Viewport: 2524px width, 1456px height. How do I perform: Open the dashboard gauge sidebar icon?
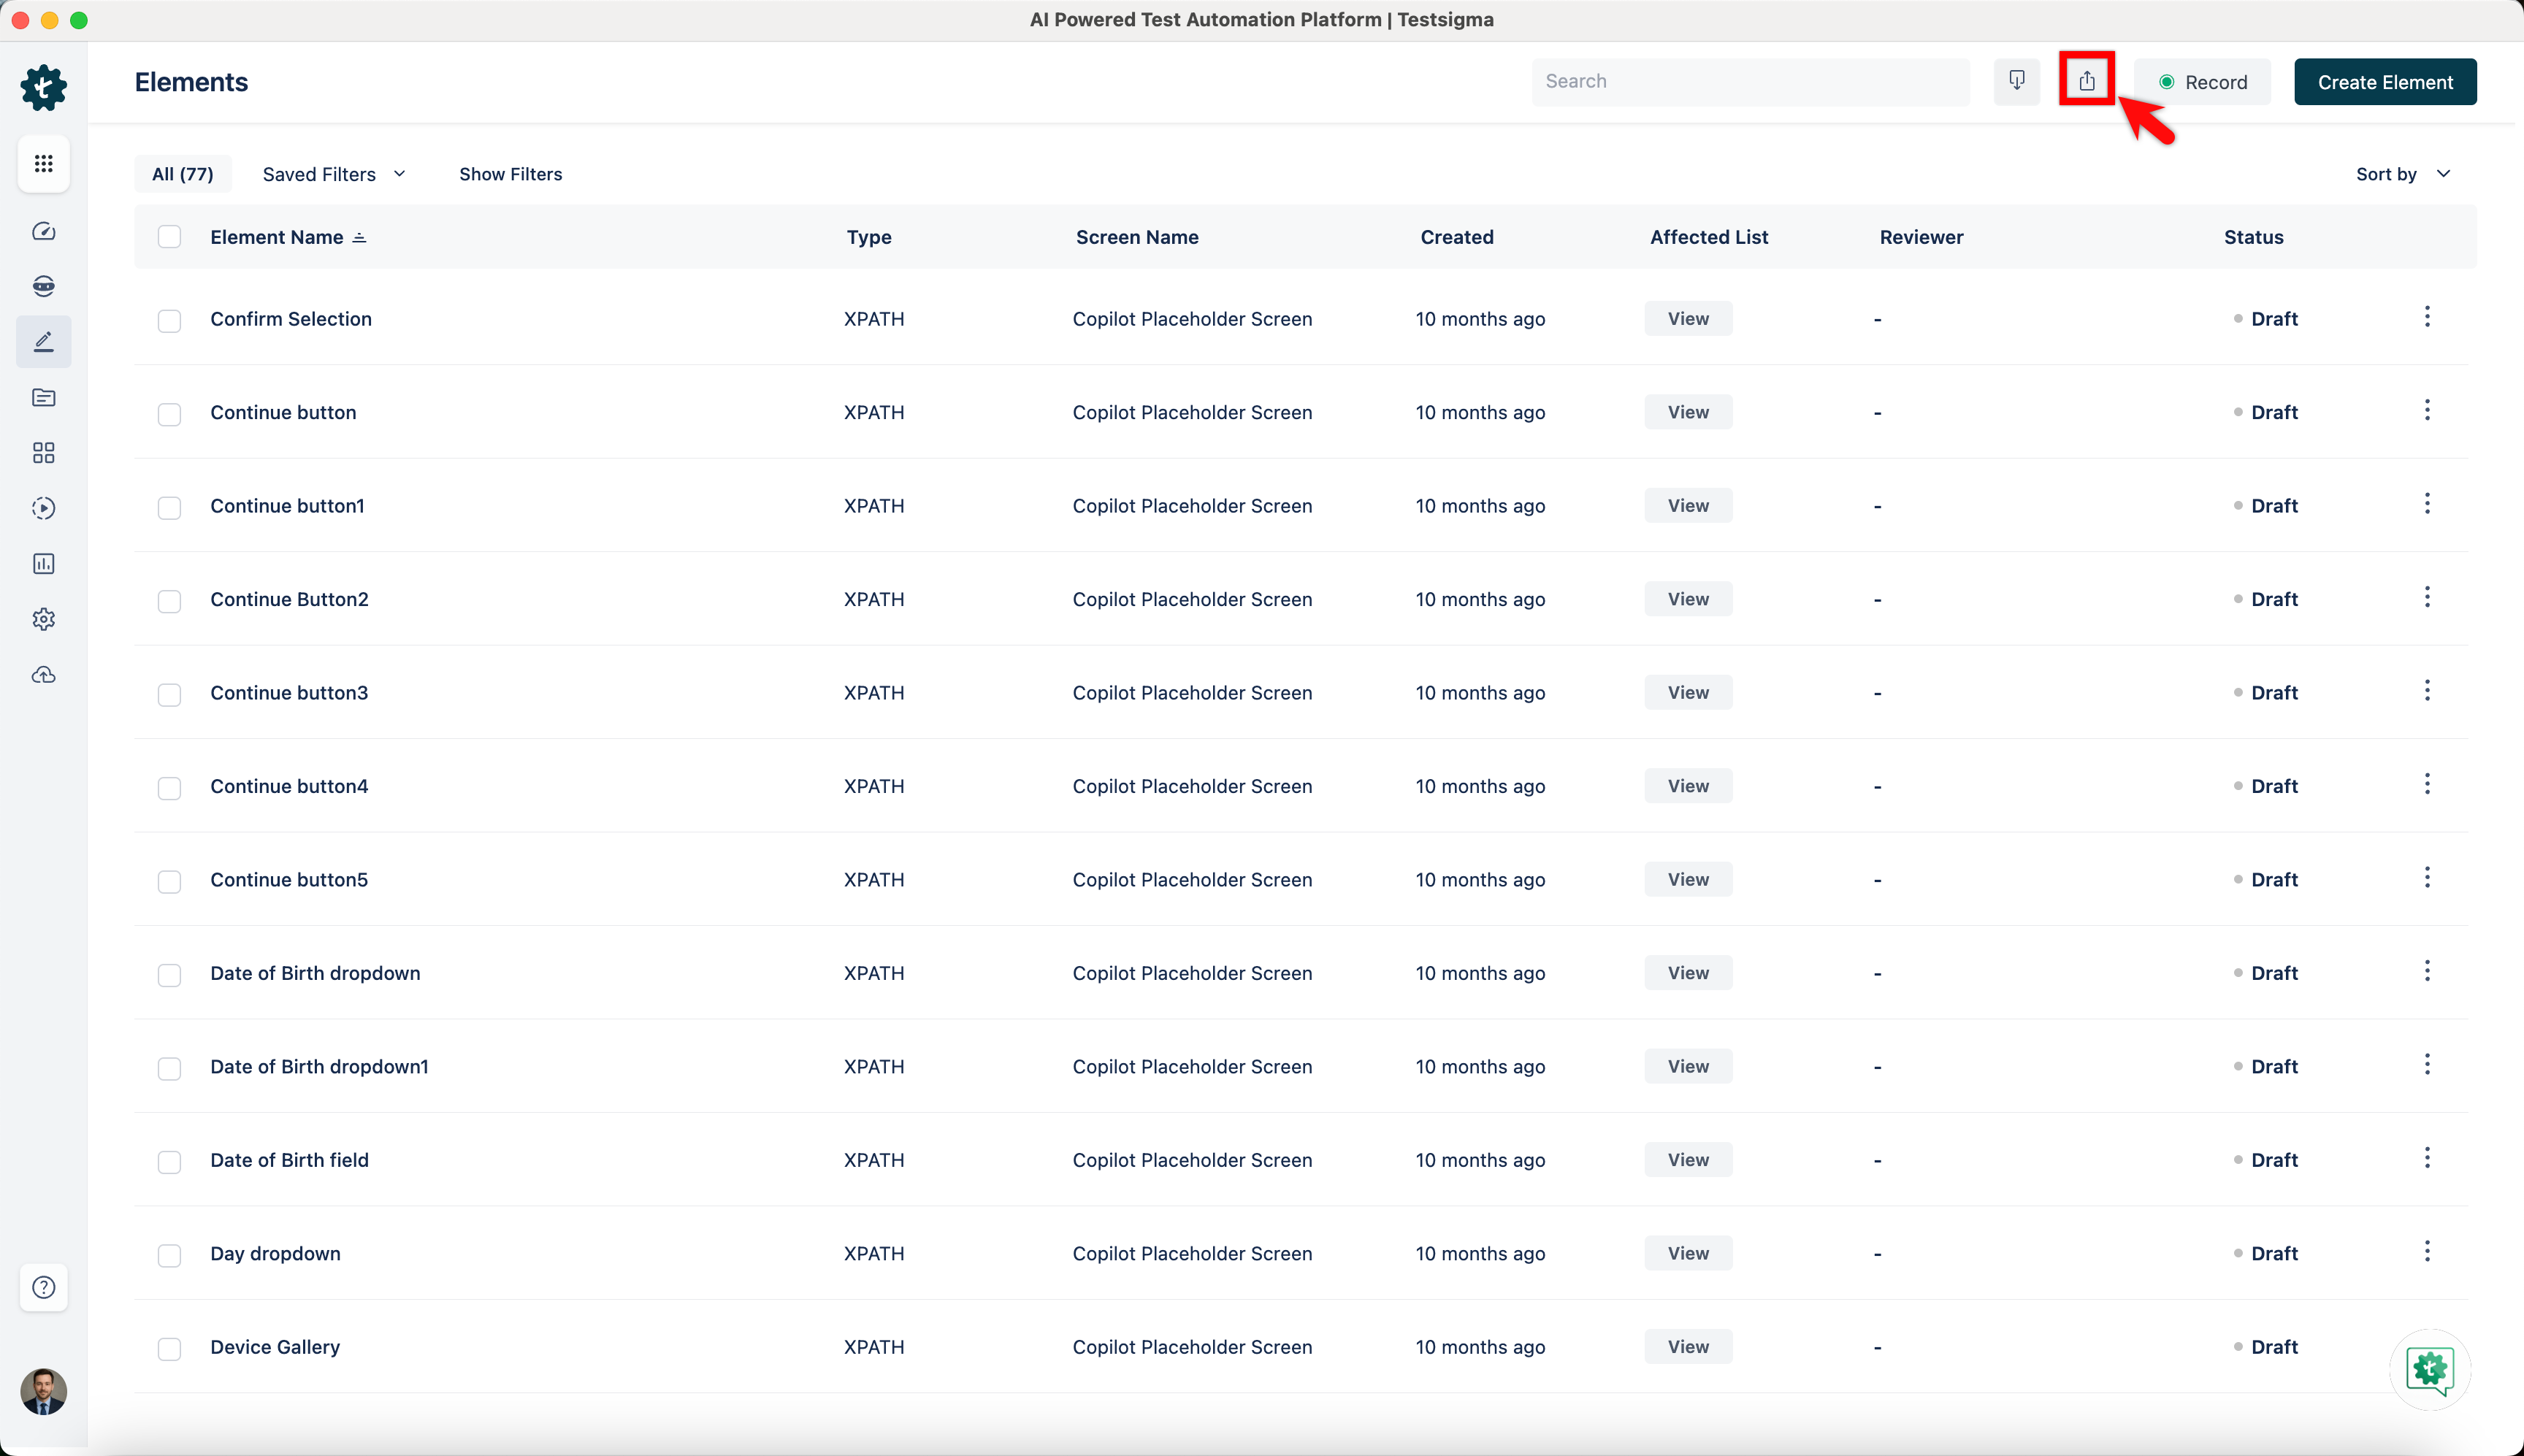tap(43, 231)
